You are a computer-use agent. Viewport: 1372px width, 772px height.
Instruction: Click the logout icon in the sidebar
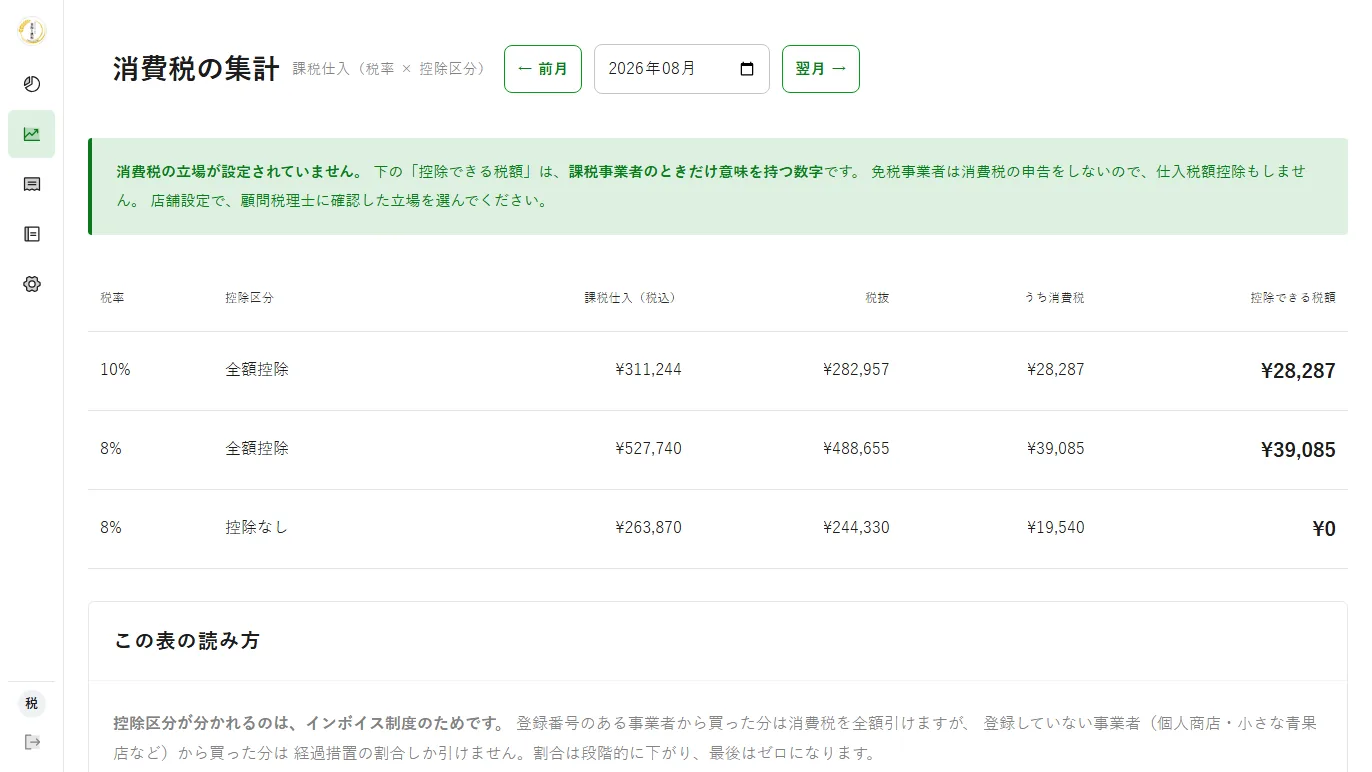32,742
